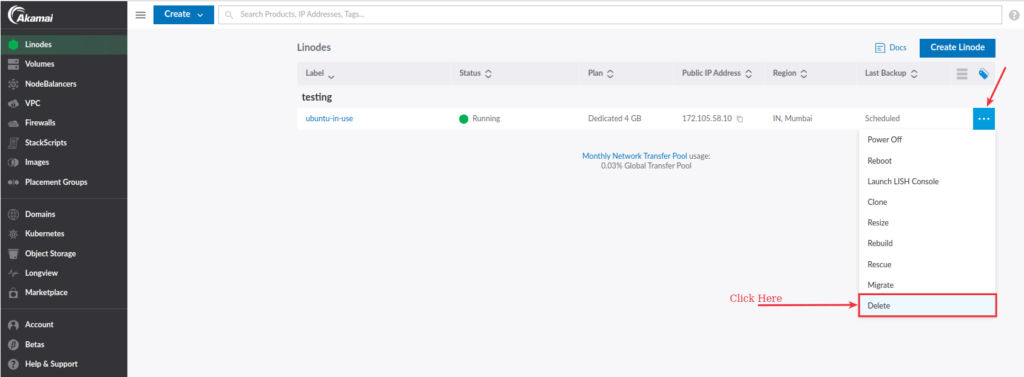This screenshot has width=1024, height=377.
Task: Sort by Region column arrows
Action: tap(804, 74)
